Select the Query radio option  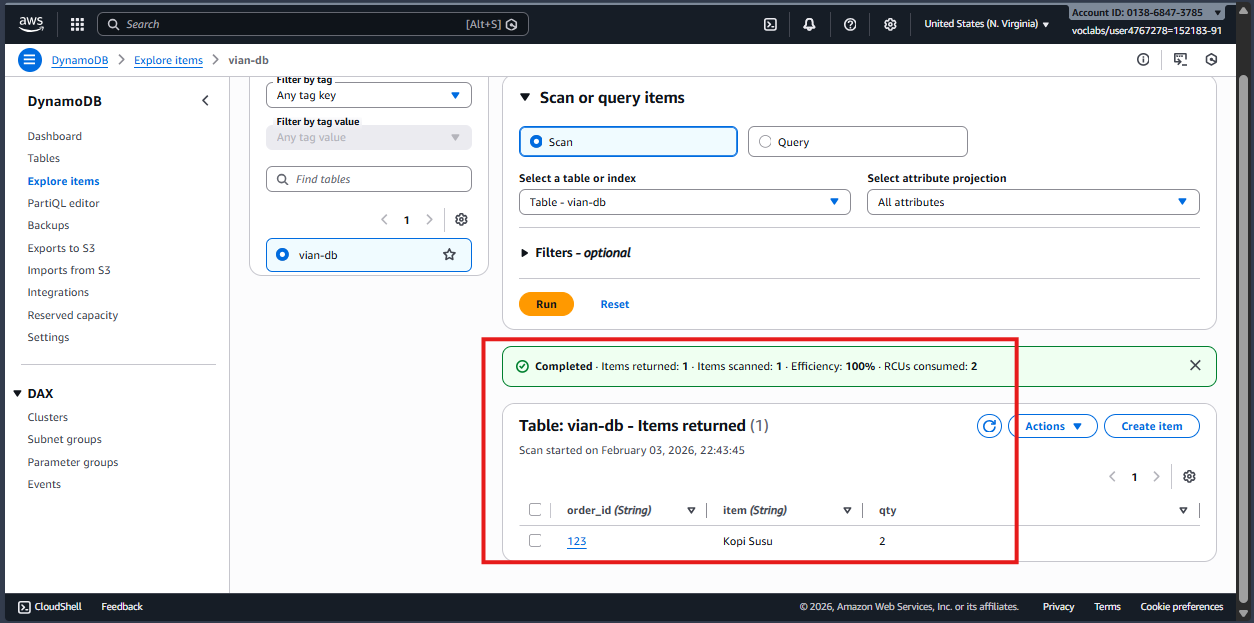[766, 142]
